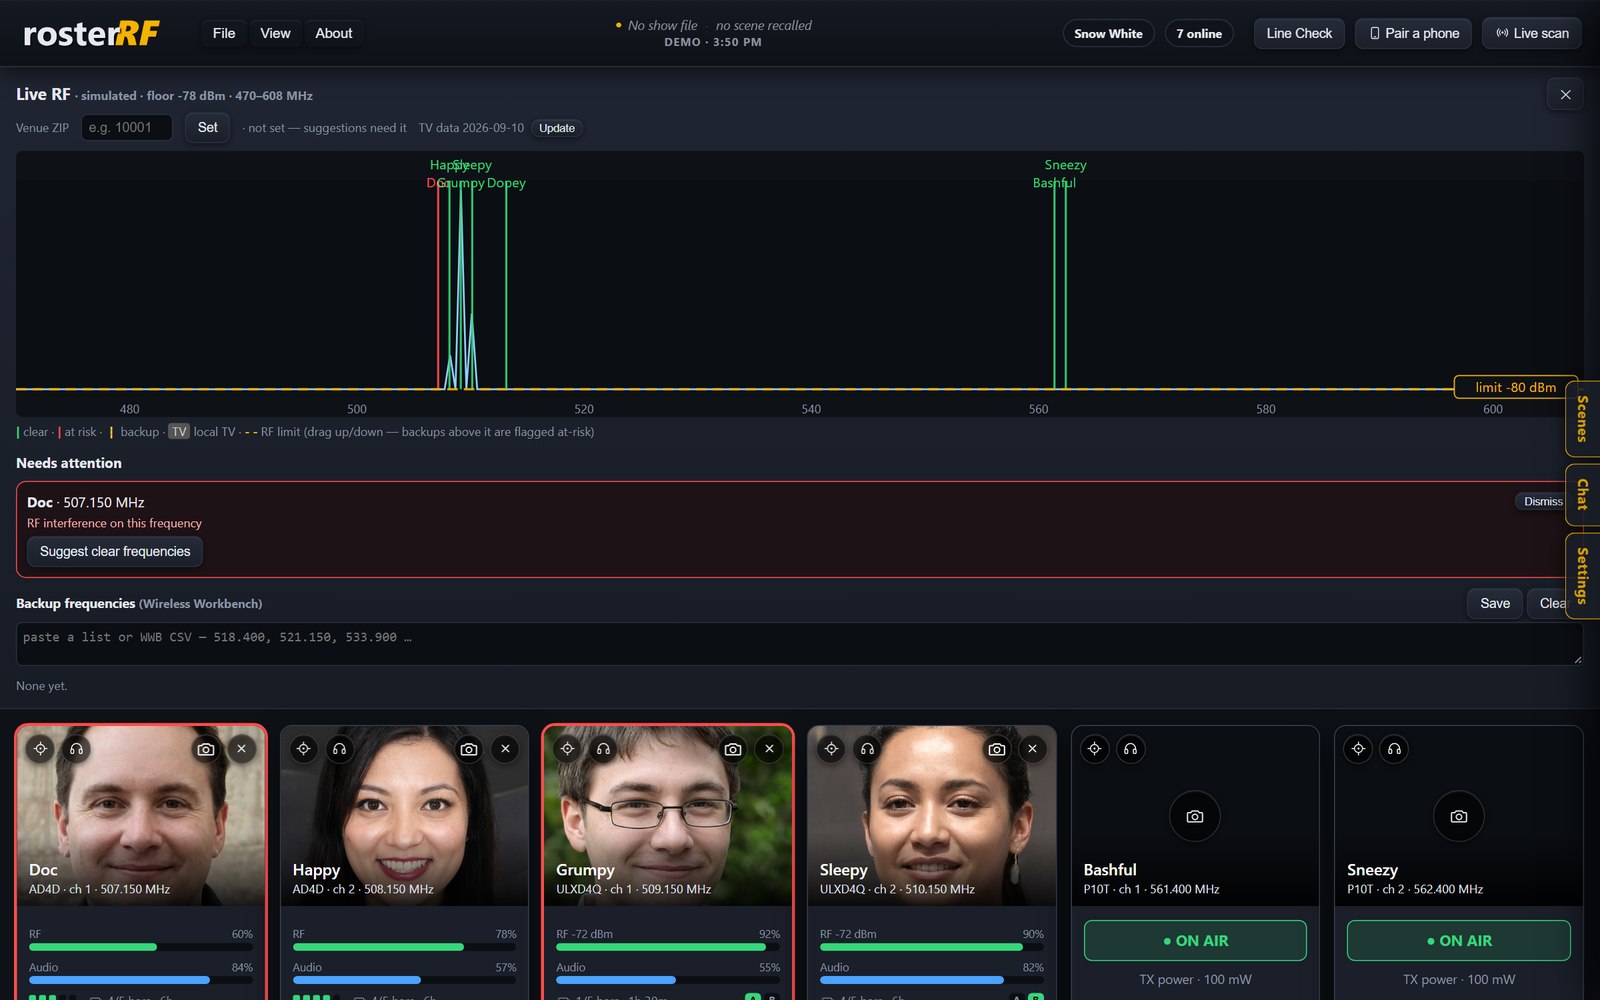Close the Live RF panel
The width and height of the screenshot is (1600, 1000).
tap(1565, 95)
